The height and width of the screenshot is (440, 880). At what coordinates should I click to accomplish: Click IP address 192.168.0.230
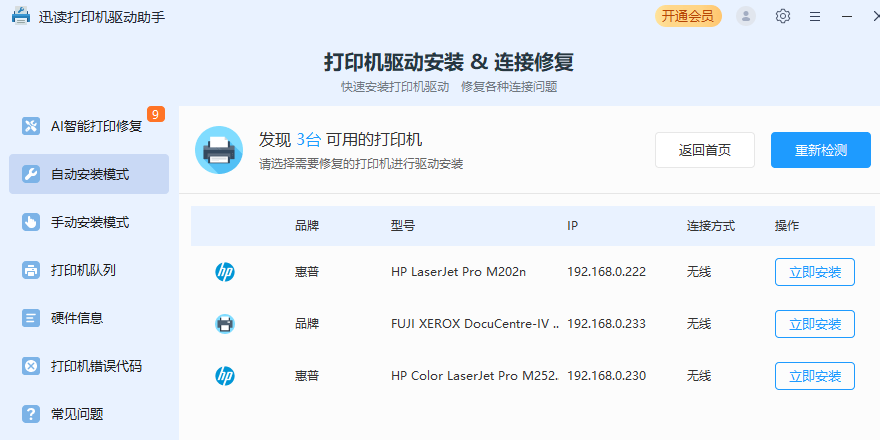(607, 375)
